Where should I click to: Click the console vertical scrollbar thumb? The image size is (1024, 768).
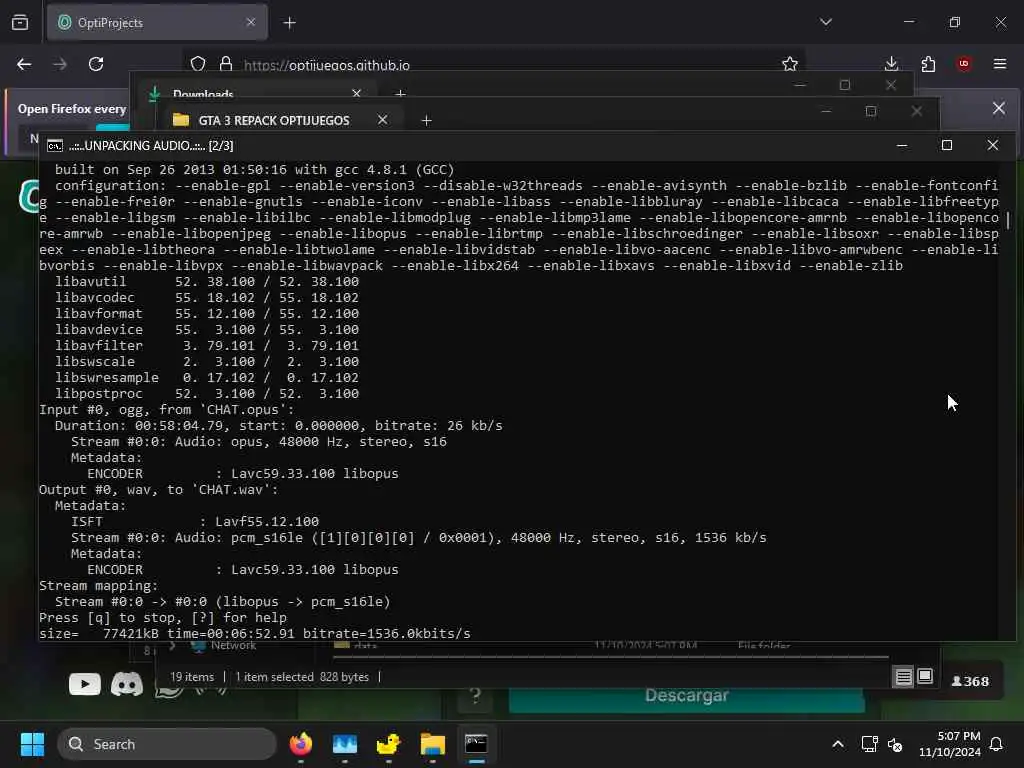tap(1008, 220)
